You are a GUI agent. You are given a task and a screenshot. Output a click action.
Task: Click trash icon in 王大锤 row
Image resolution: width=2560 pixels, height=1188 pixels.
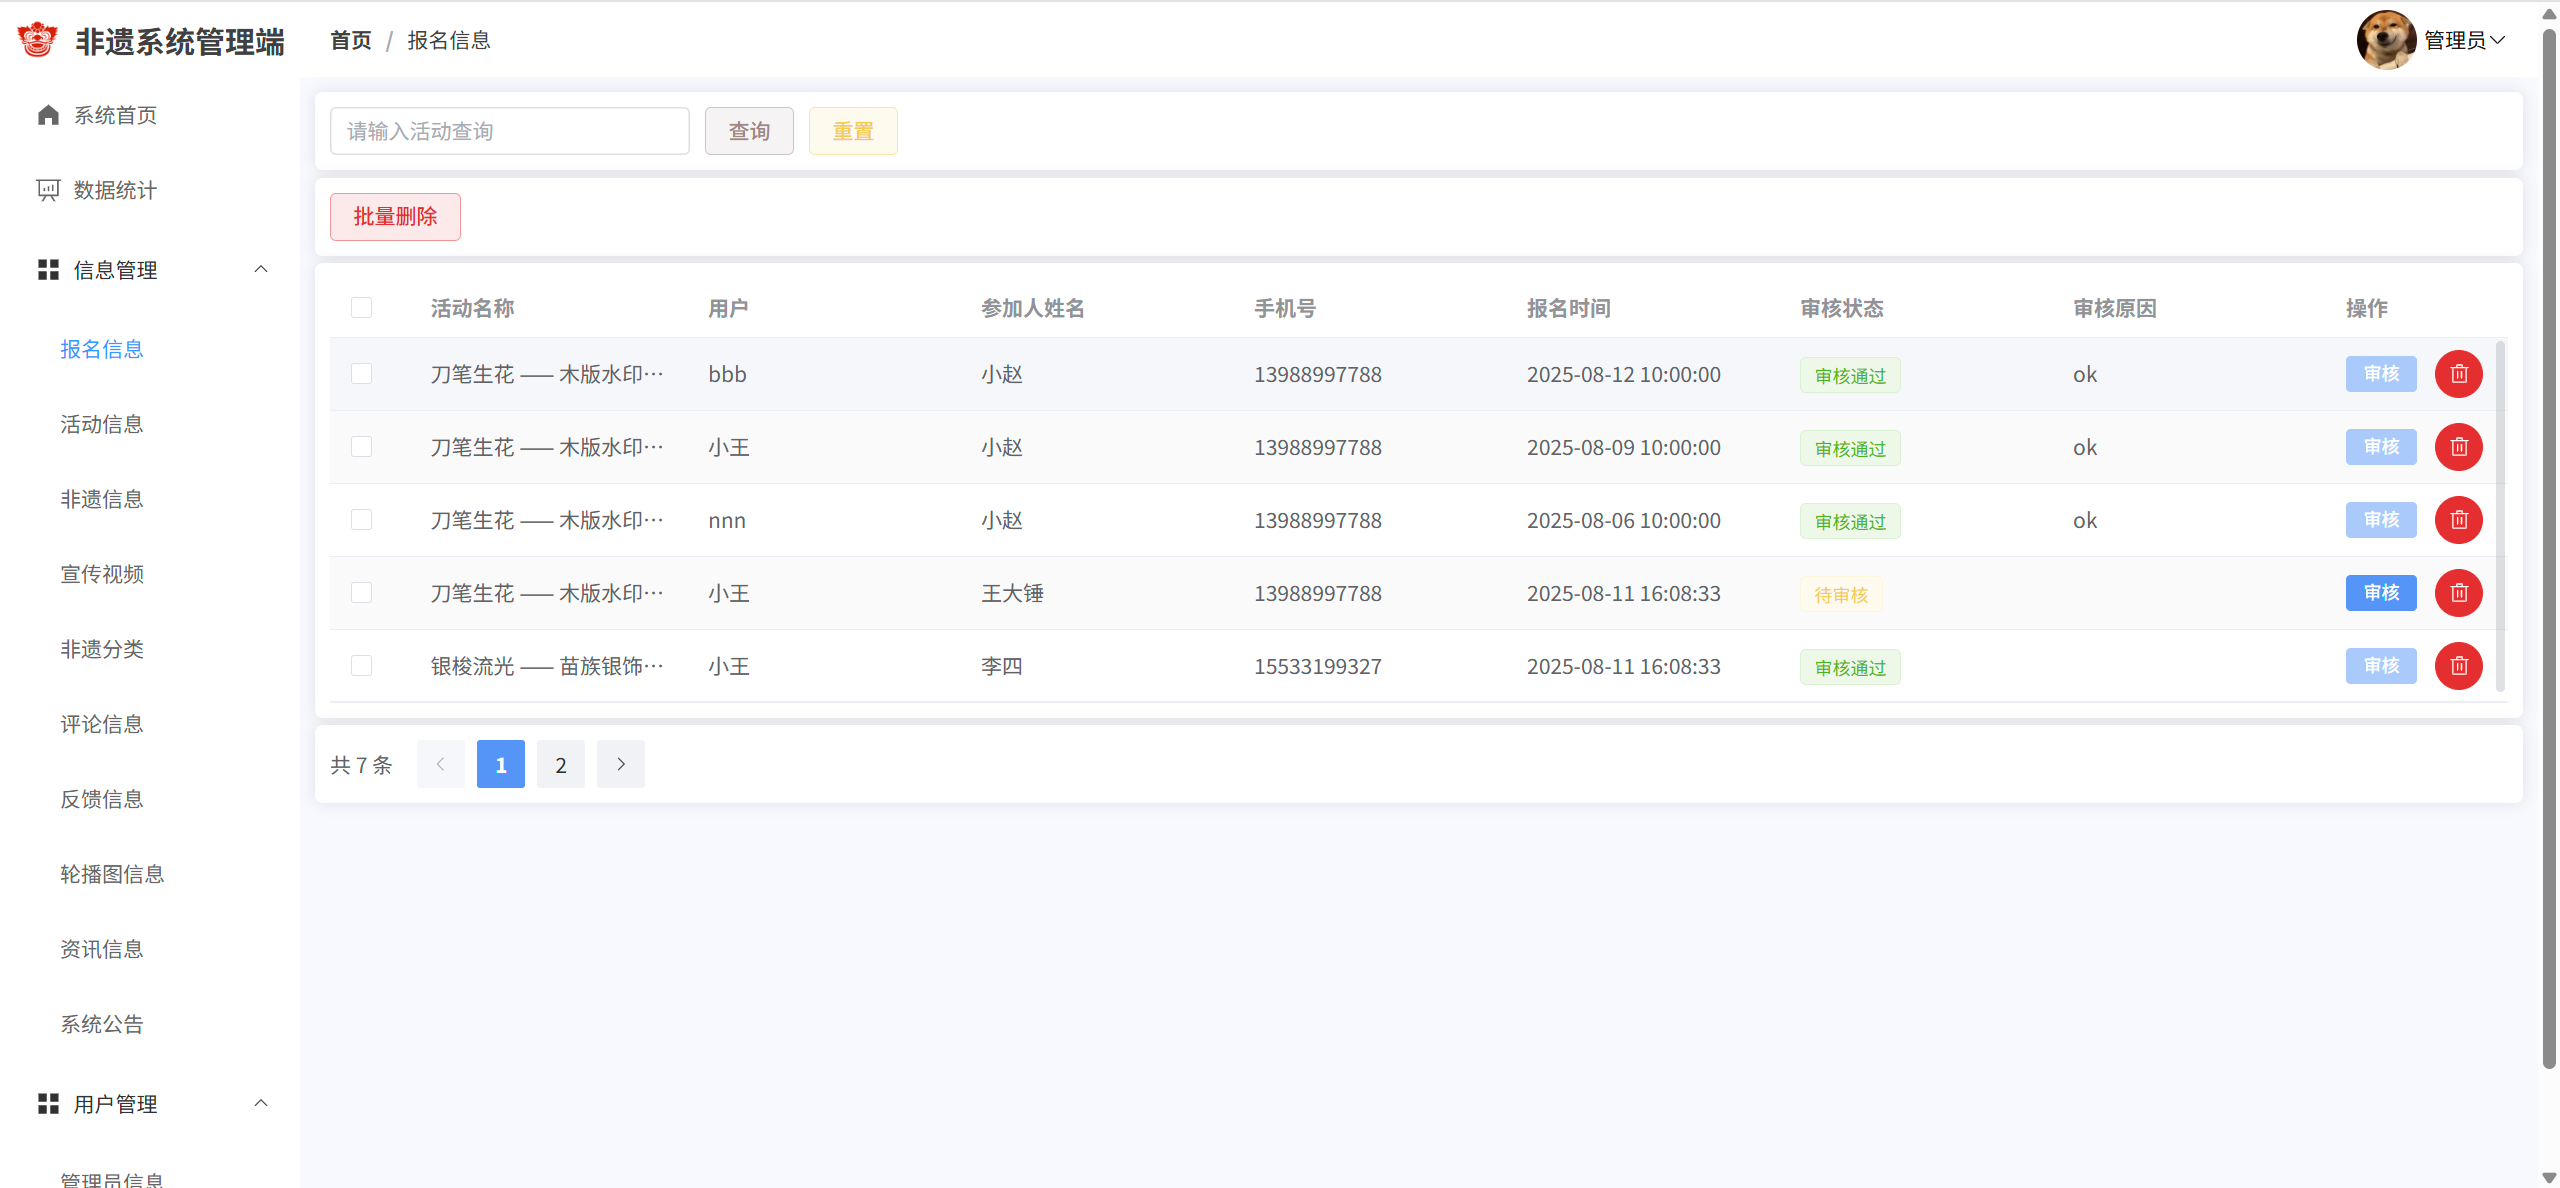click(x=2458, y=593)
